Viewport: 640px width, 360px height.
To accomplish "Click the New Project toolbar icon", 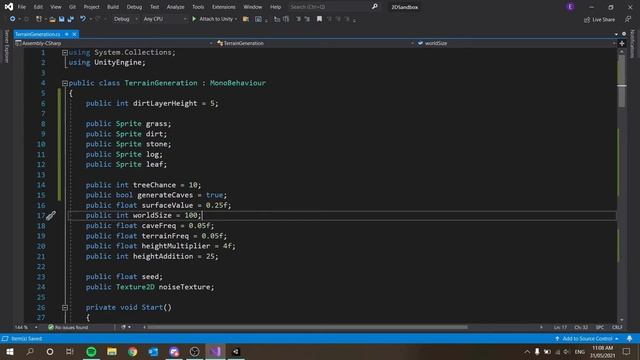I will 39,19.
